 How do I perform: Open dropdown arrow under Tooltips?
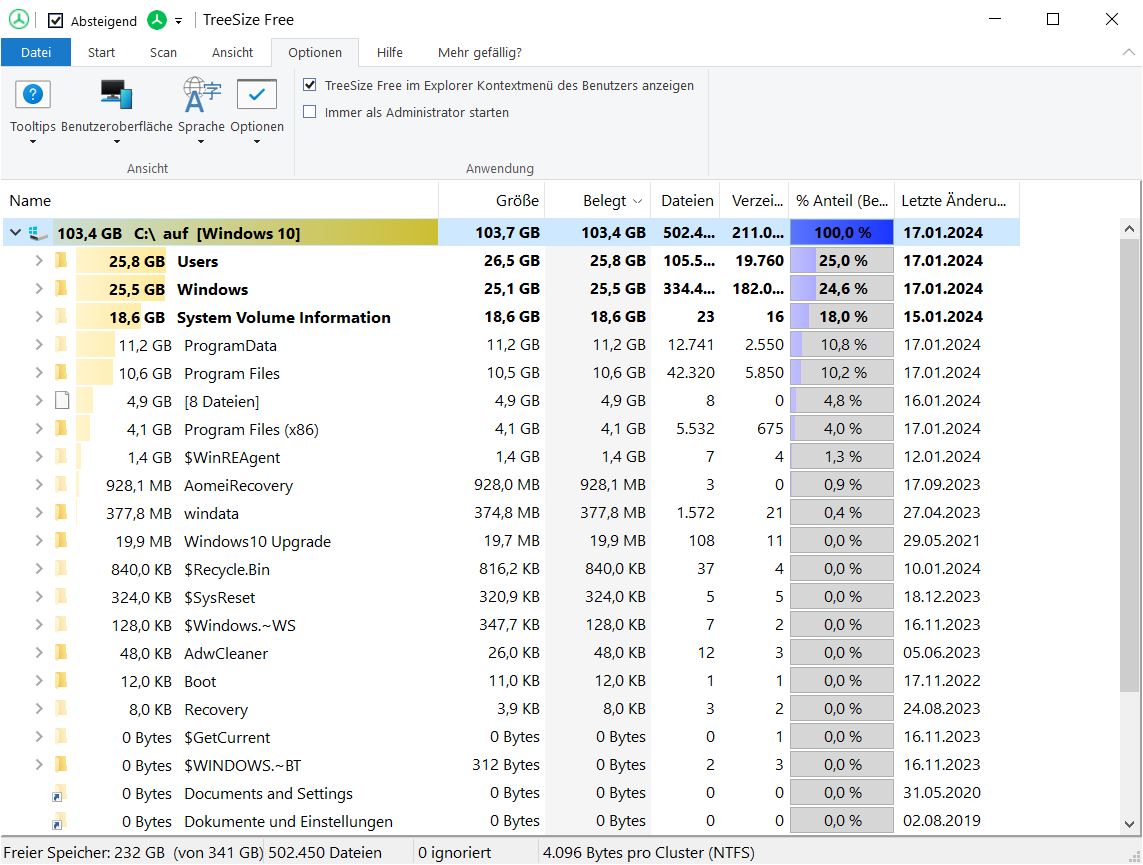(33, 141)
